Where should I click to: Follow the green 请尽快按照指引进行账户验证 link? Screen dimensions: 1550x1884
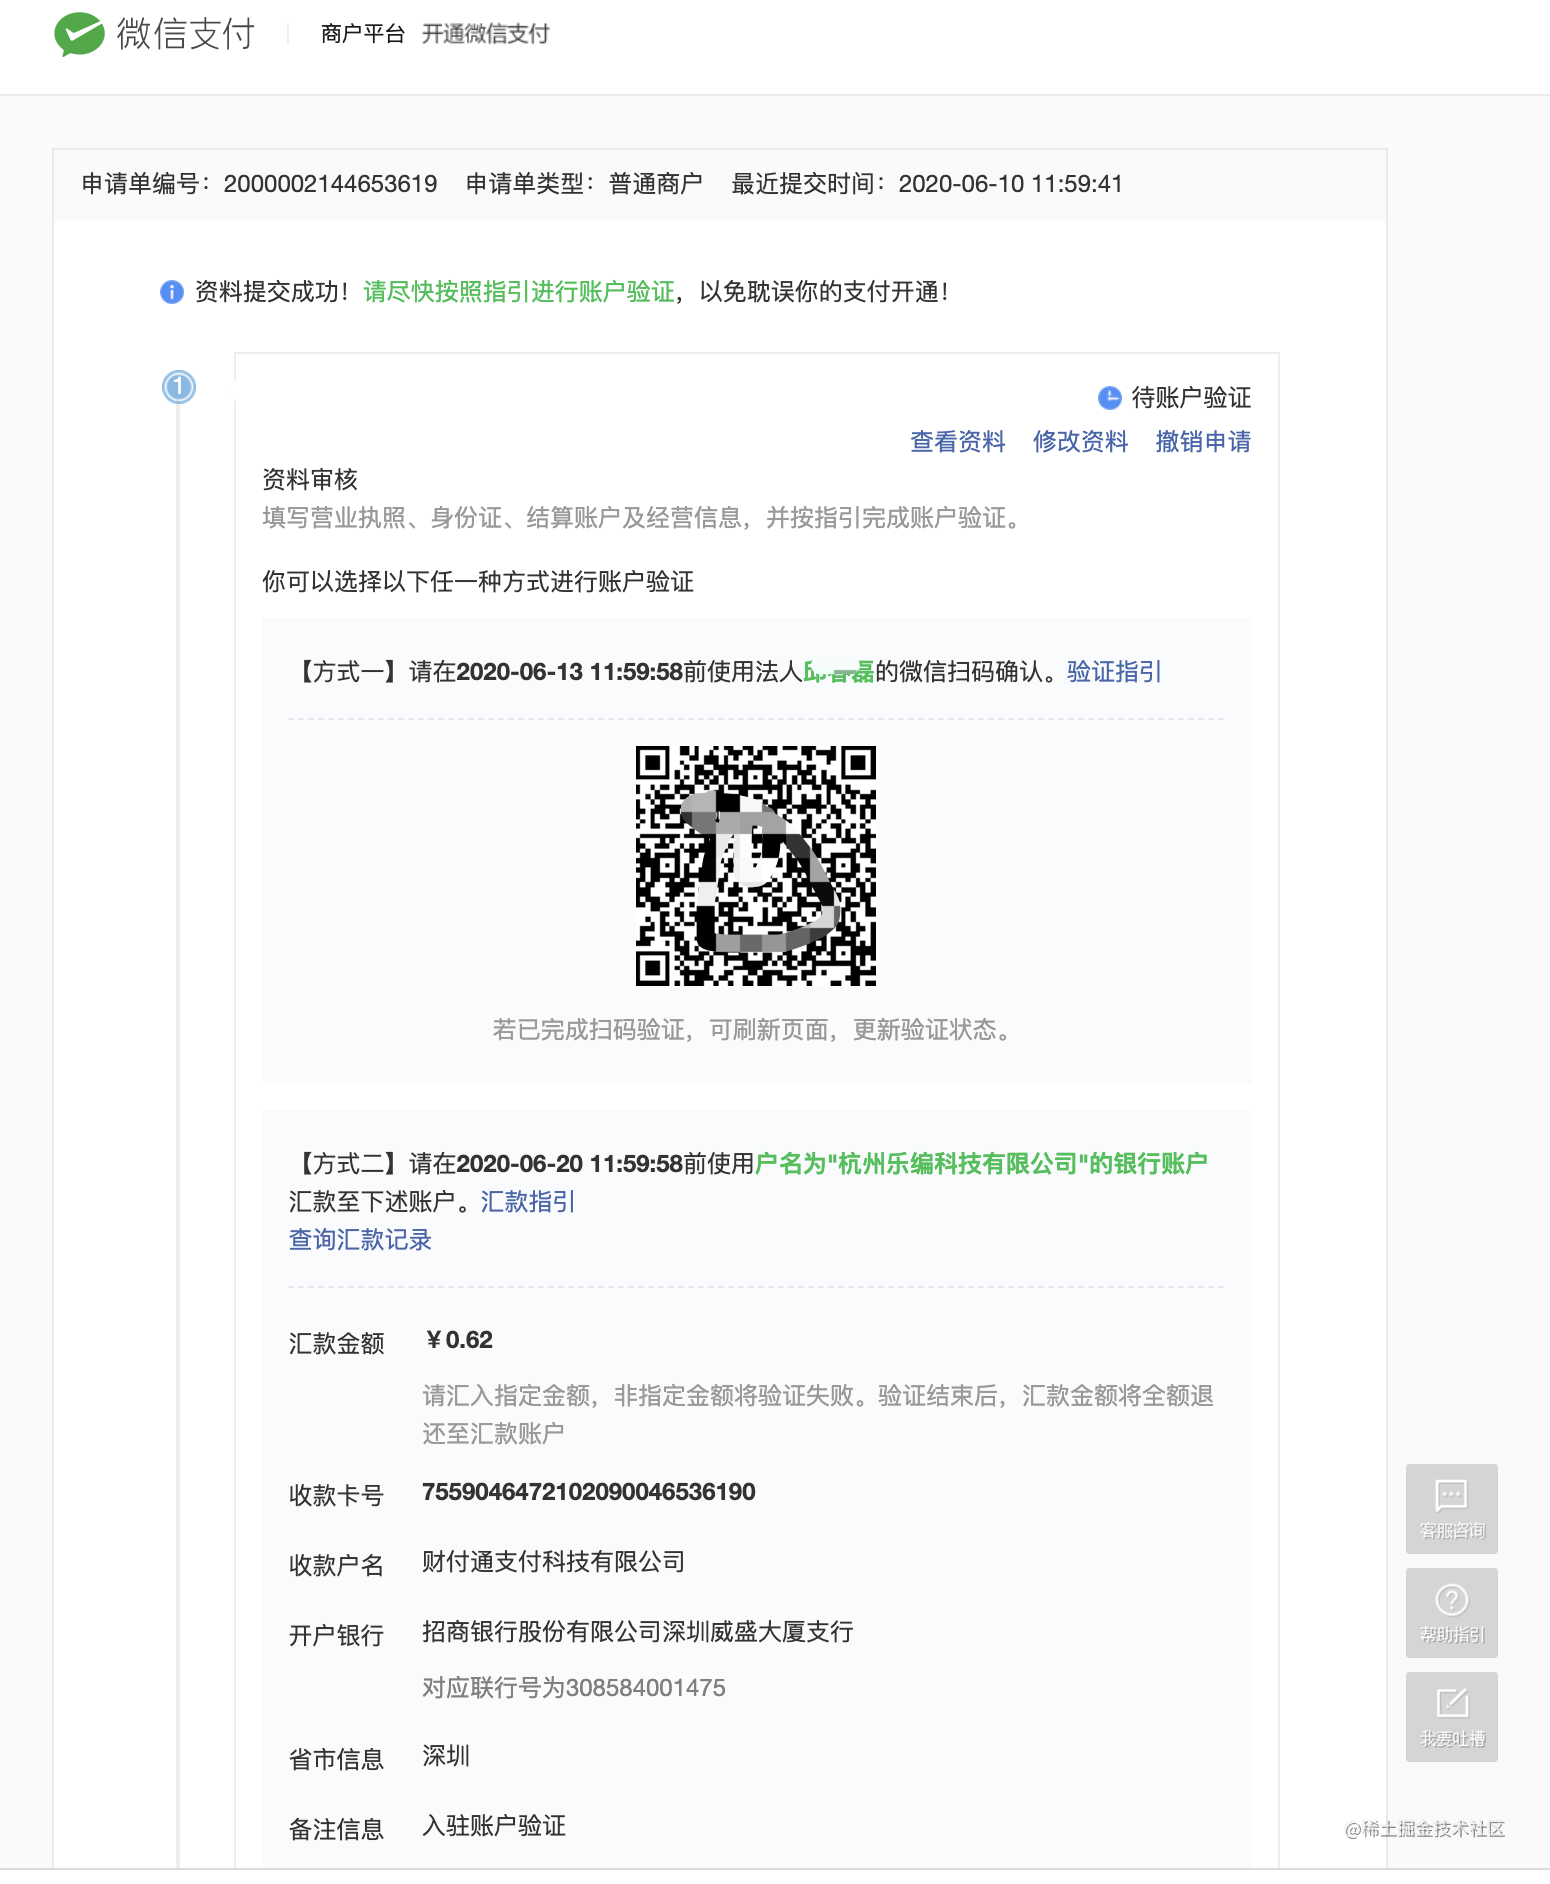point(519,292)
